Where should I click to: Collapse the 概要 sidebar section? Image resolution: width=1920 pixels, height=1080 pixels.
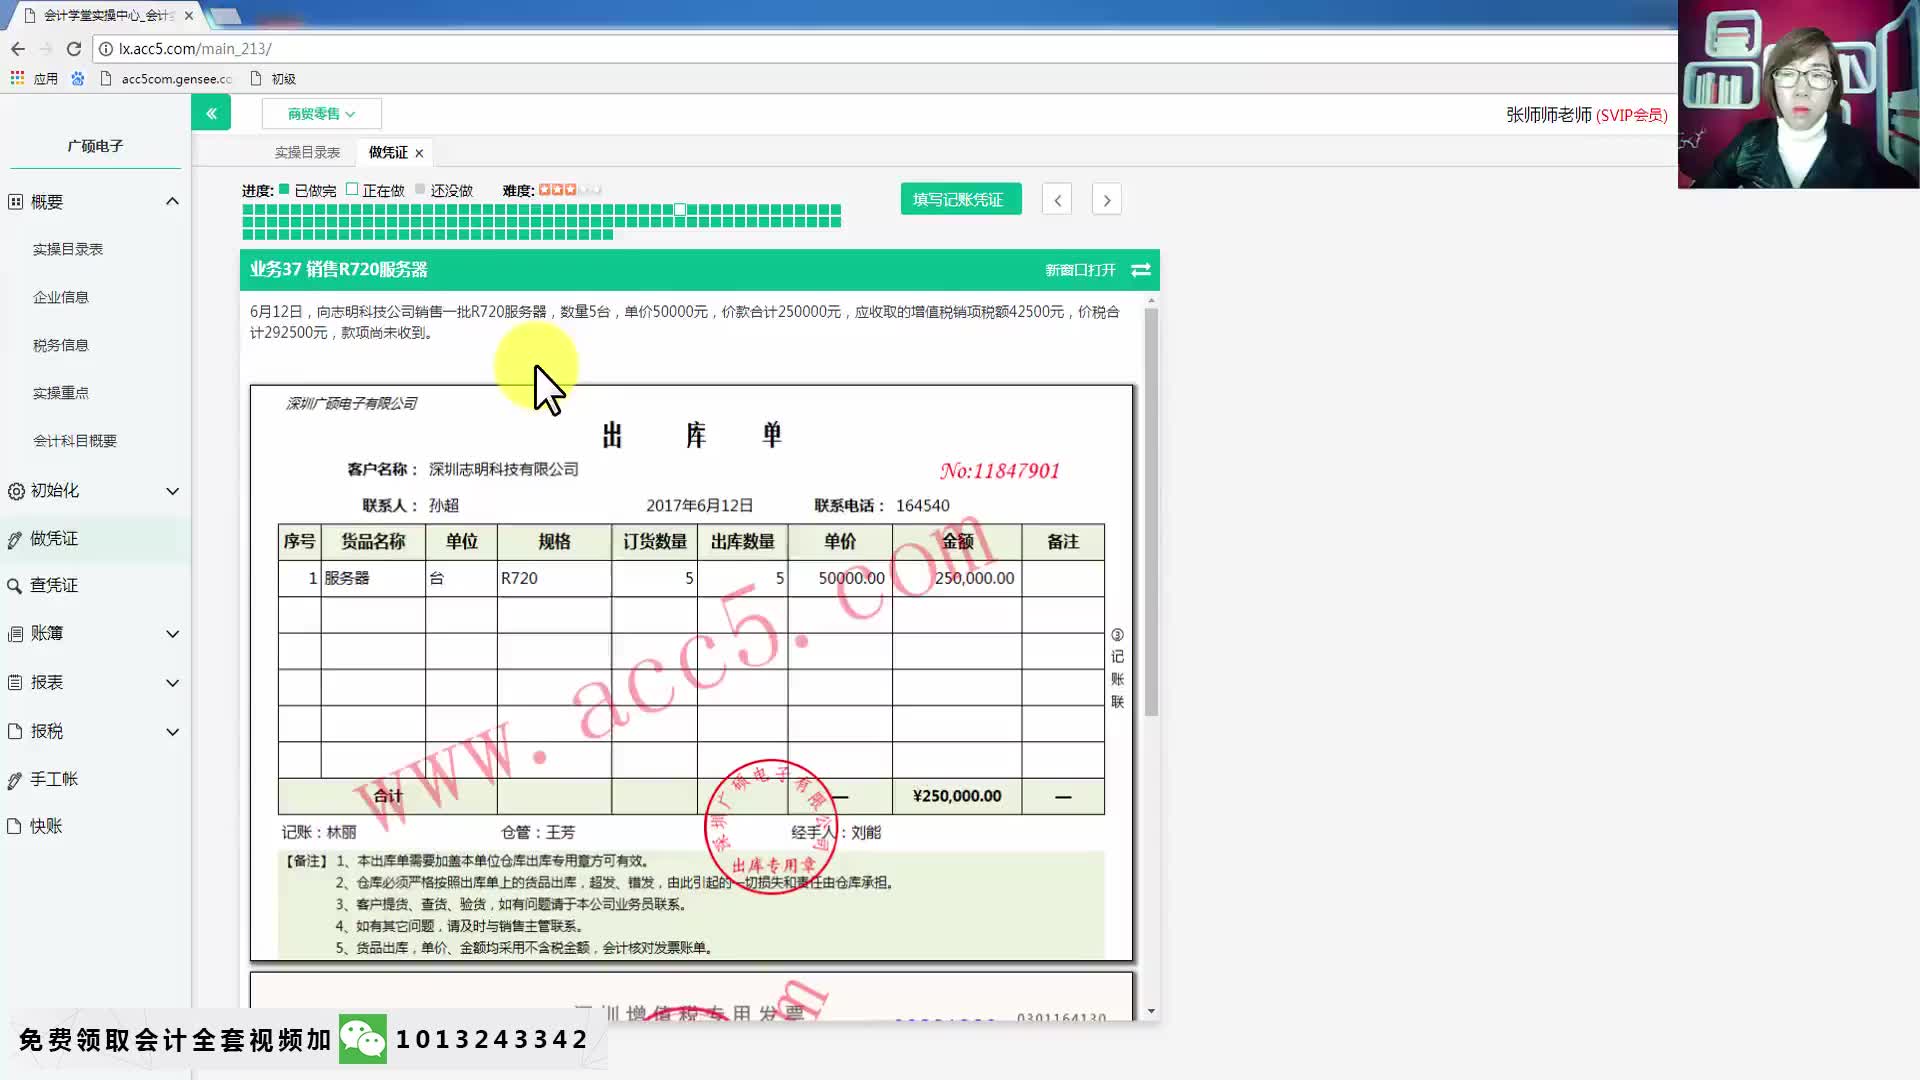172,202
